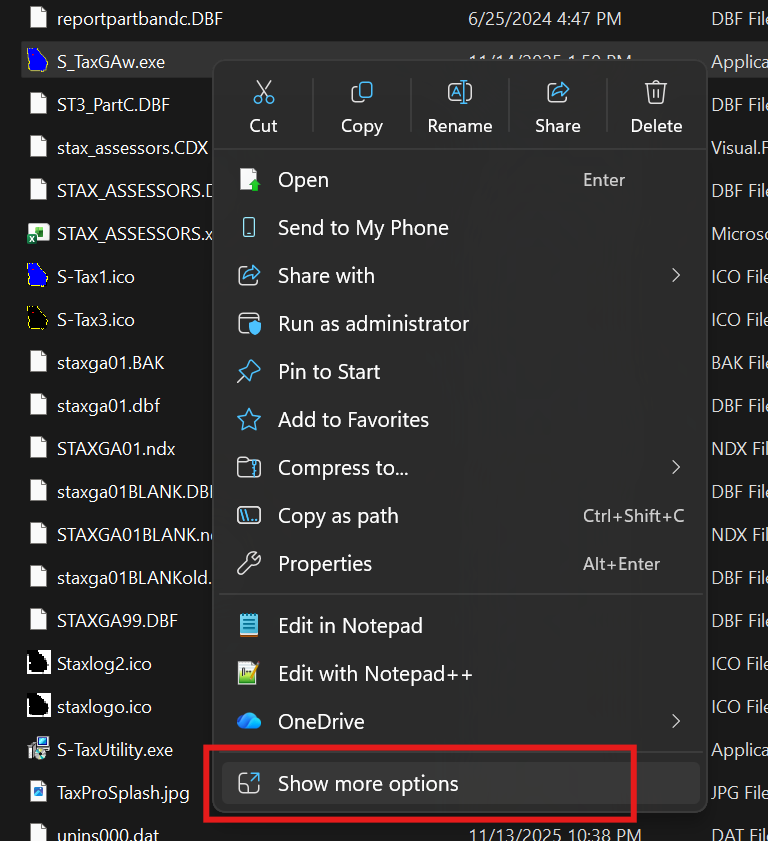The height and width of the screenshot is (841, 768).
Task: Click the Cut scissors icon
Action: click(x=264, y=94)
